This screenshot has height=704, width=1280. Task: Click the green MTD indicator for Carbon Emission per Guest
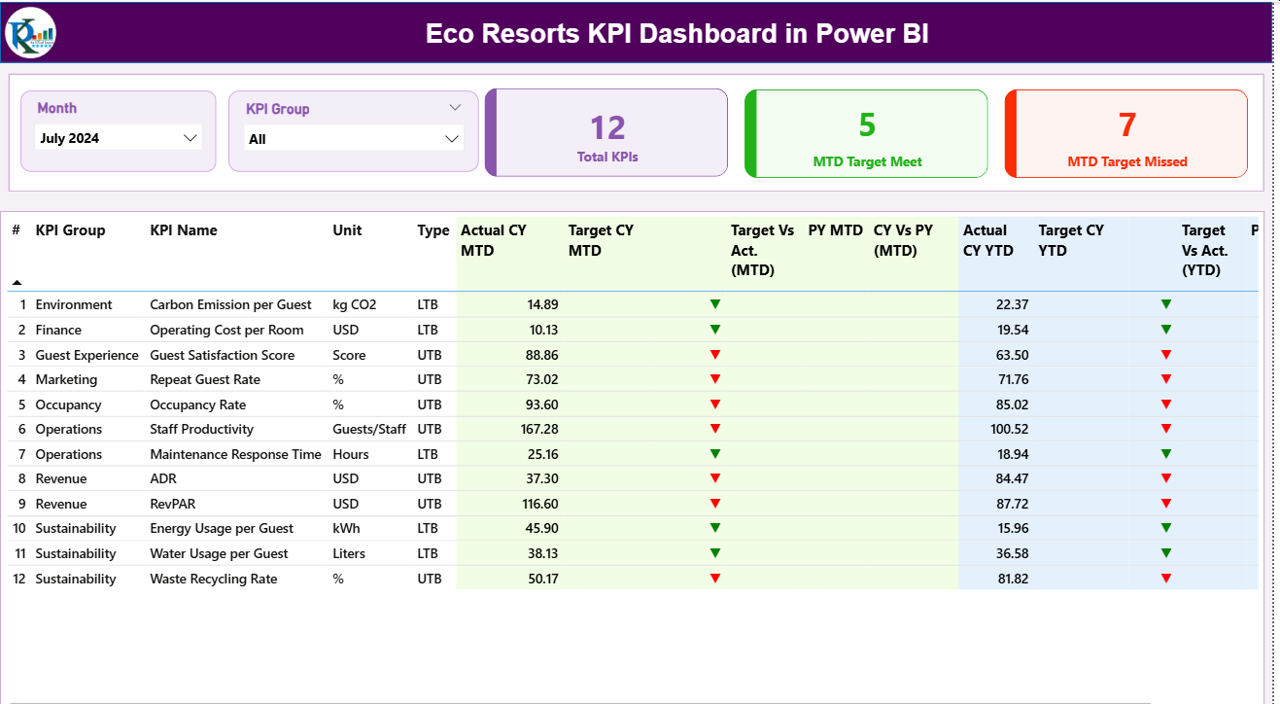pos(714,304)
